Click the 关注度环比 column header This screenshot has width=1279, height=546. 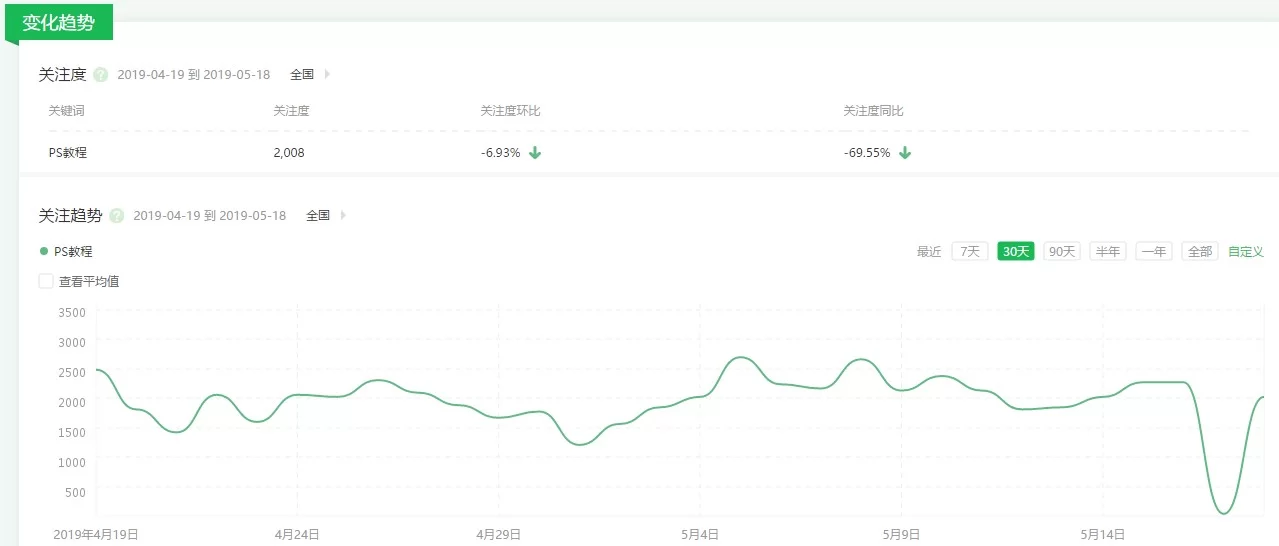[510, 111]
